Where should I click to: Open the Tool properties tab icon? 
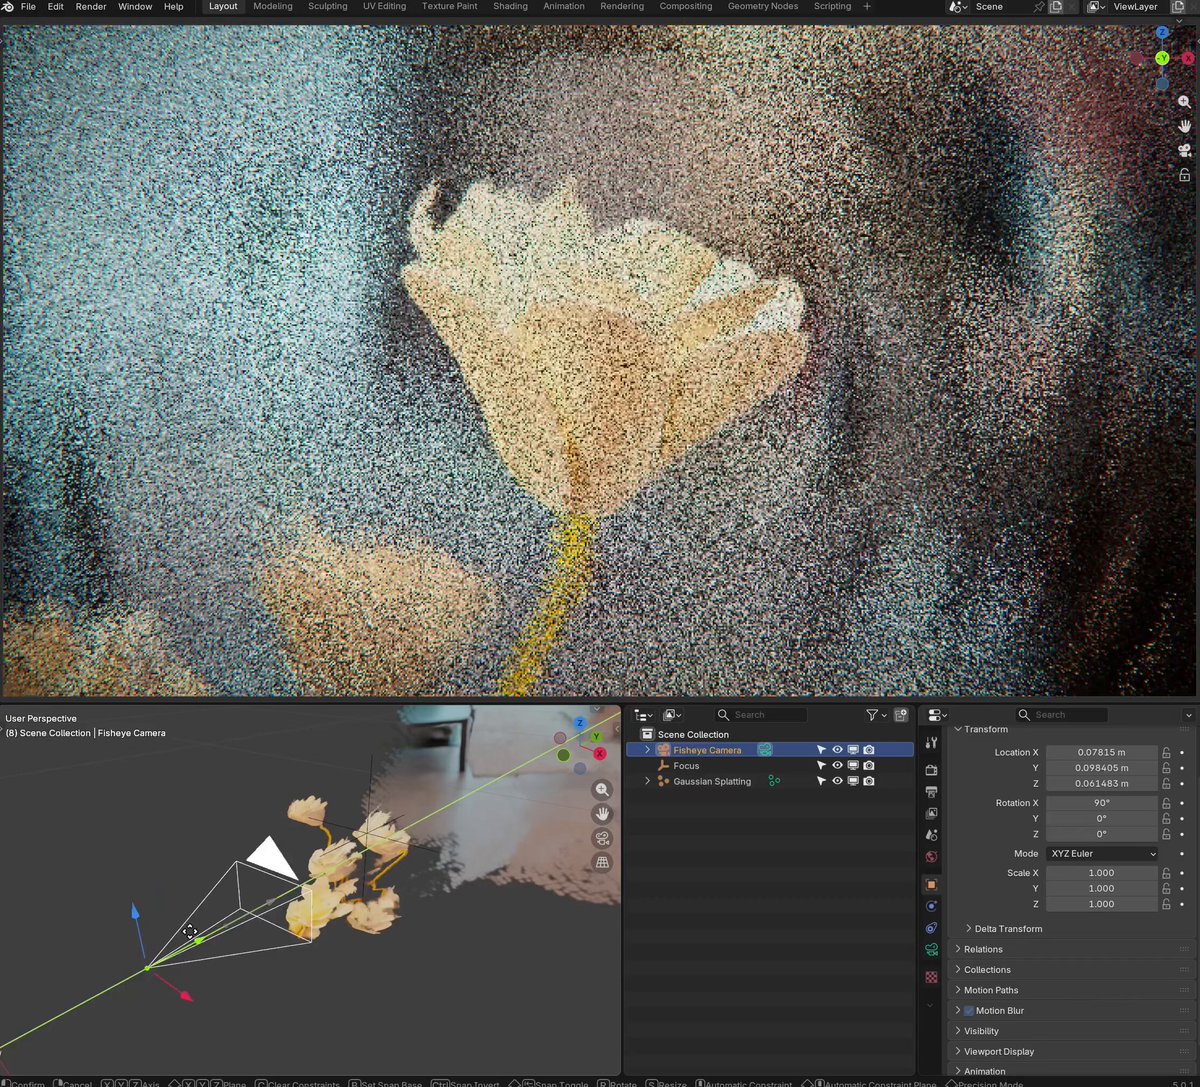[931, 742]
